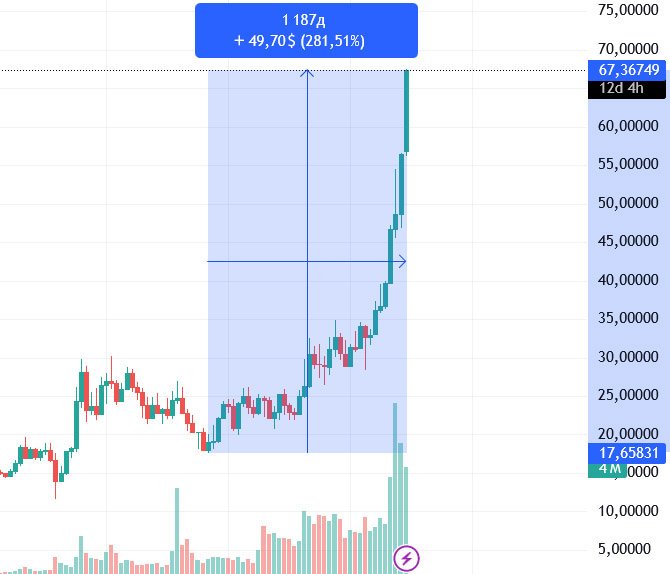Click the right arrowhead of horizontal measure line
Image resolution: width=670 pixels, height=574 pixels.
pyautogui.click(x=402, y=262)
